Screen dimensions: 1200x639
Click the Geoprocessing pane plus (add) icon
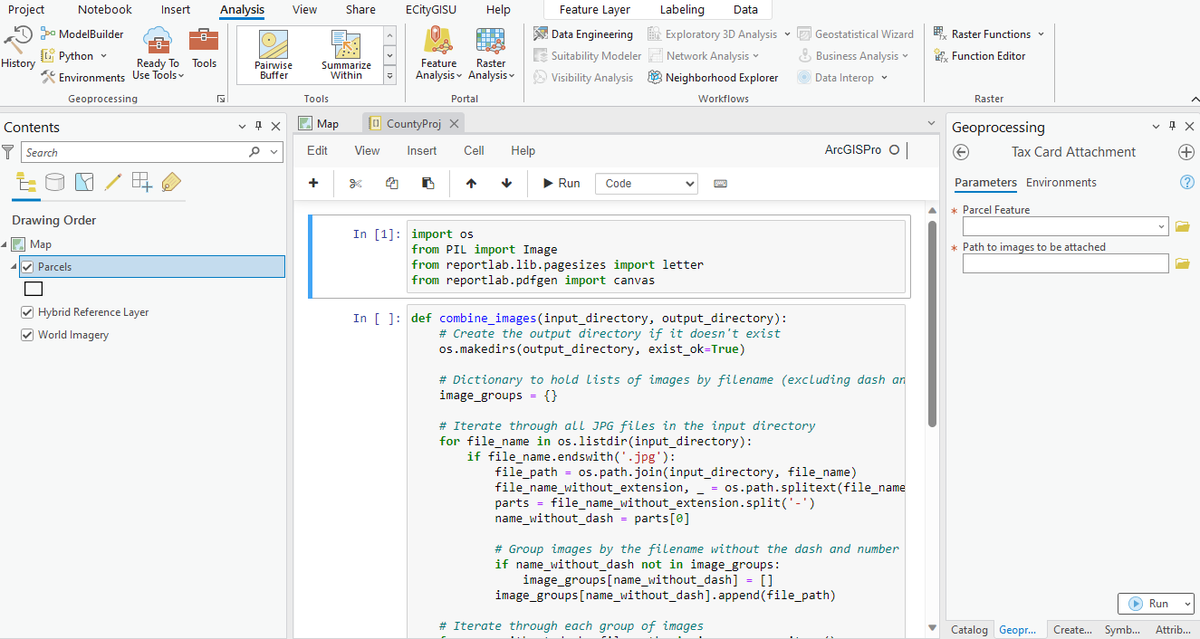pos(1186,152)
